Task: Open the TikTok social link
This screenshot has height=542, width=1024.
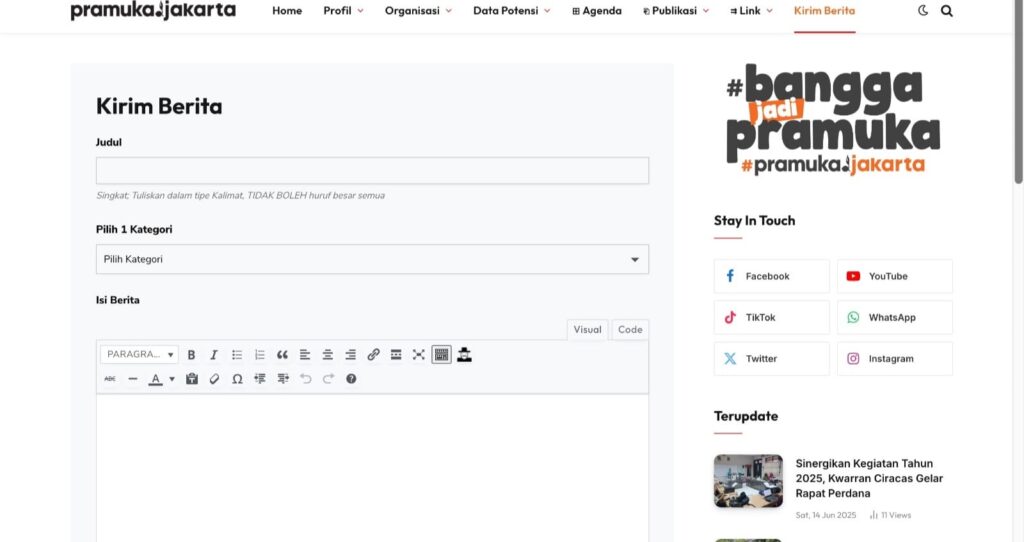Action: coord(771,317)
